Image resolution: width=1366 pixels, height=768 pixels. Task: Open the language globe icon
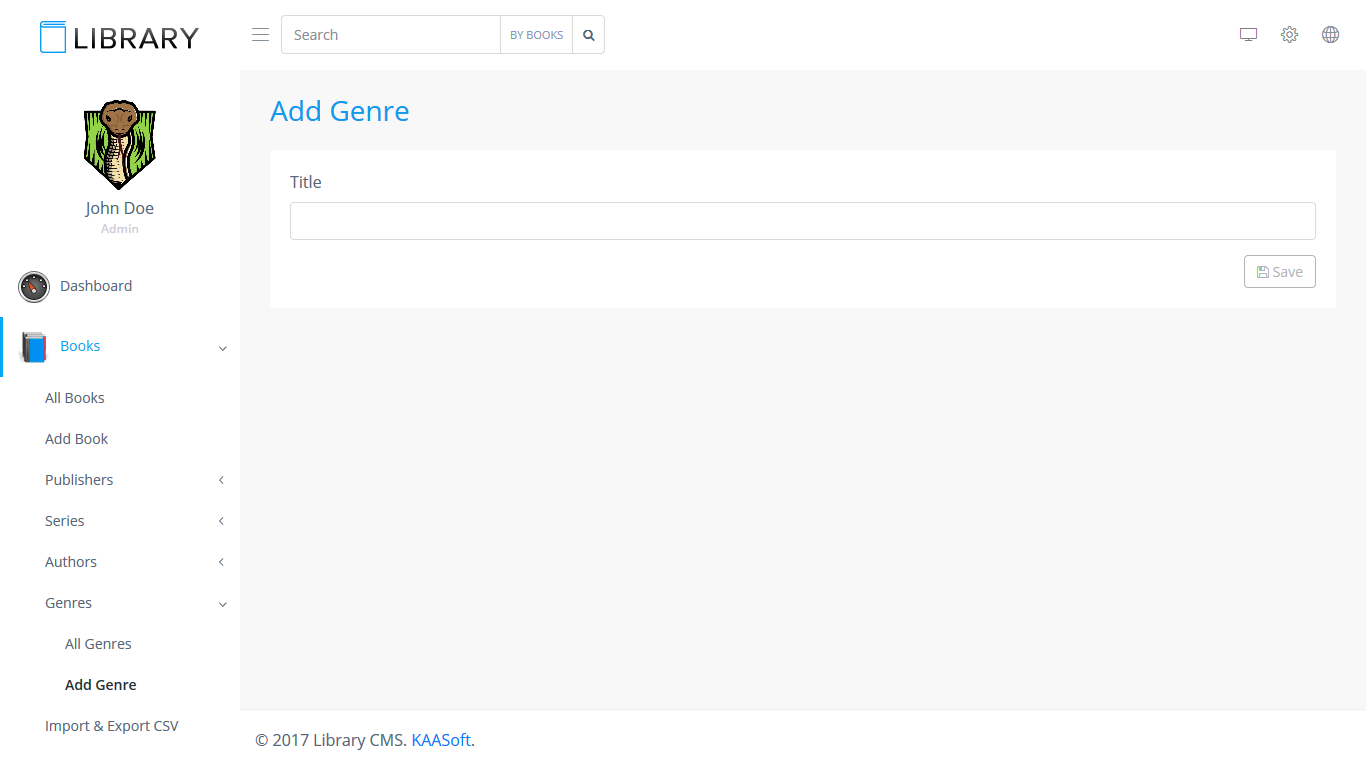point(1330,35)
